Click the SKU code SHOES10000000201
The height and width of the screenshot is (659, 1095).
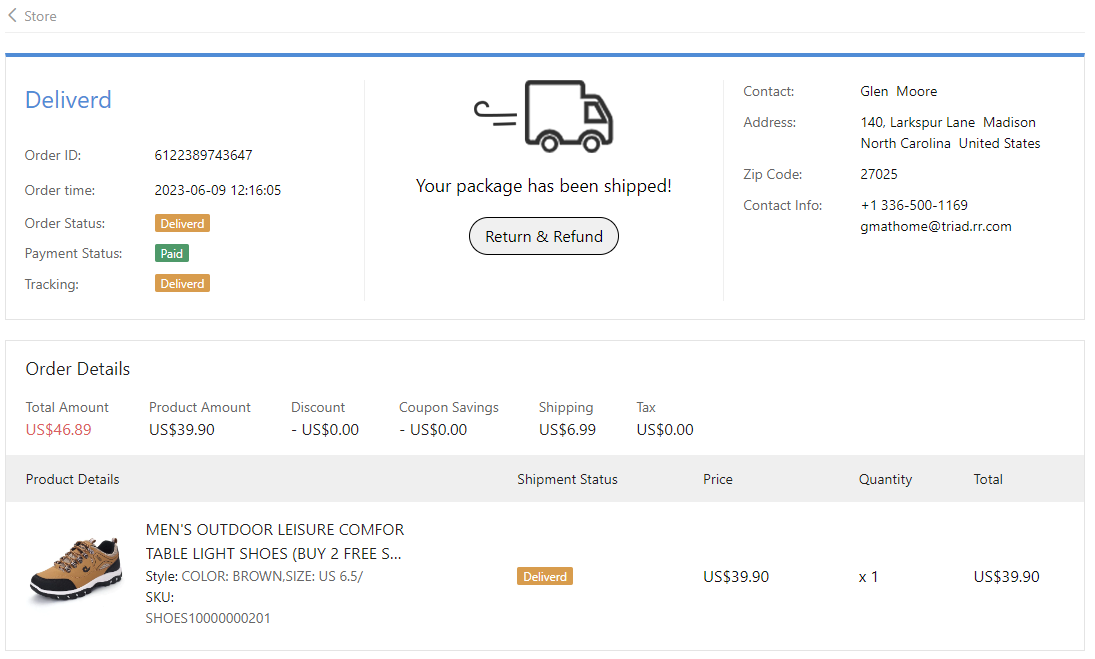[x=208, y=618]
